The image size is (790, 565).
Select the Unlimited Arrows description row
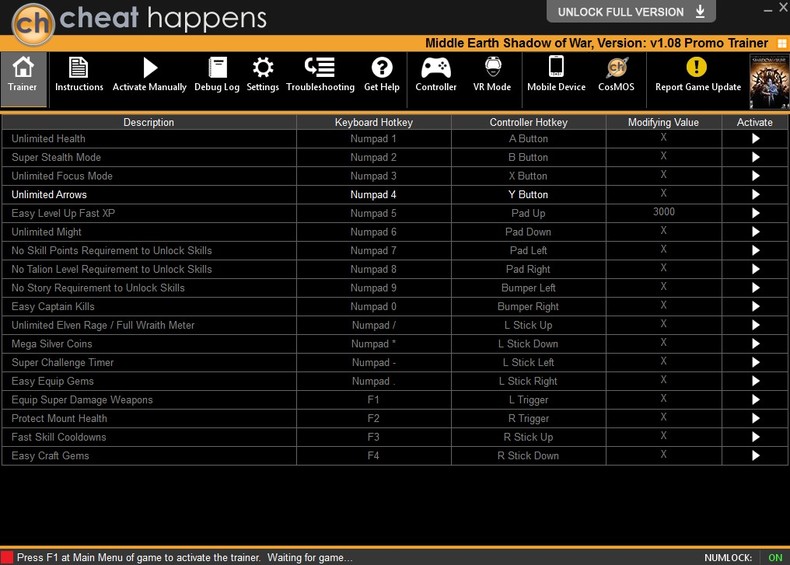tap(149, 195)
